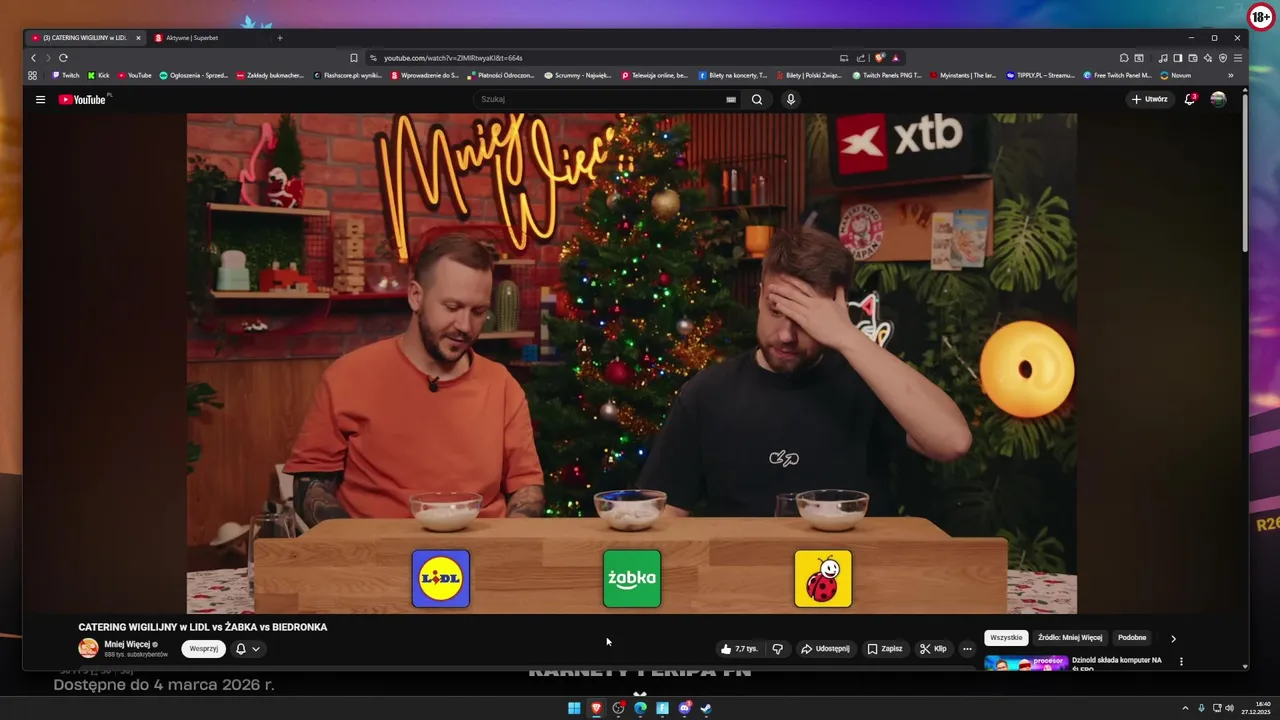Open the on-screen keyboard in search box
The width and height of the screenshot is (1280, 720).
click(731, 99)
